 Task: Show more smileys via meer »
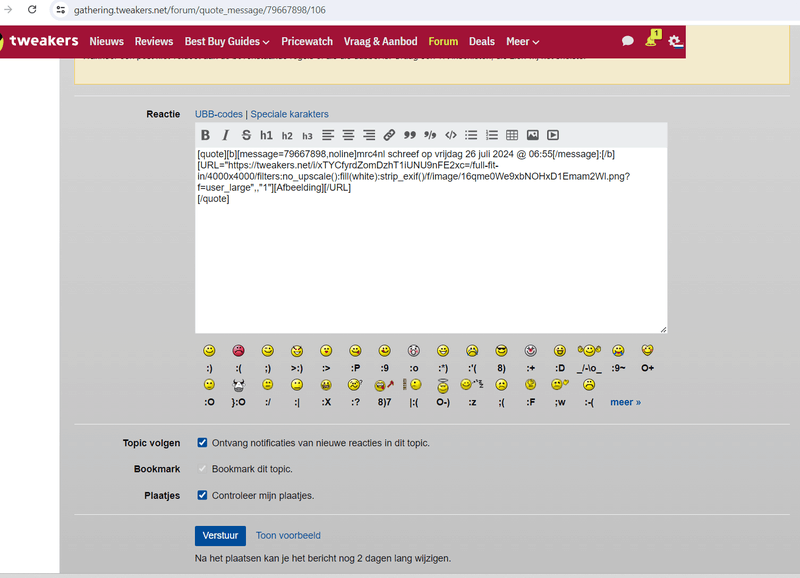(626, 402)
